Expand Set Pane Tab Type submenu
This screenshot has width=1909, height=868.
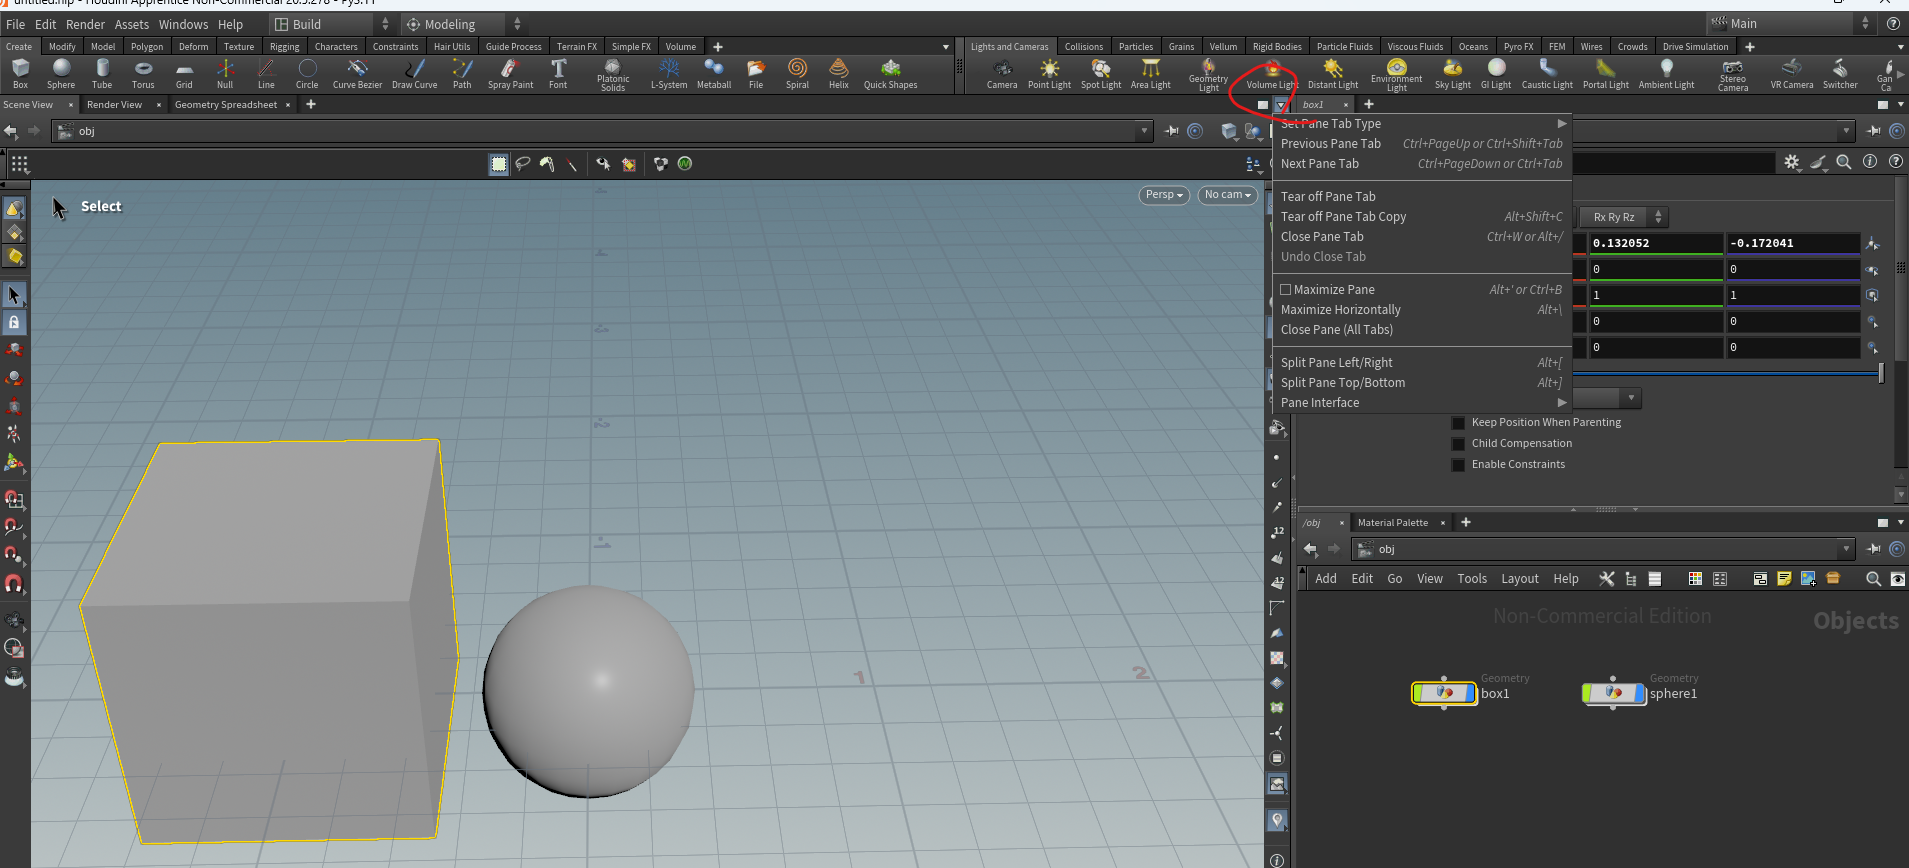(1422, 124)
